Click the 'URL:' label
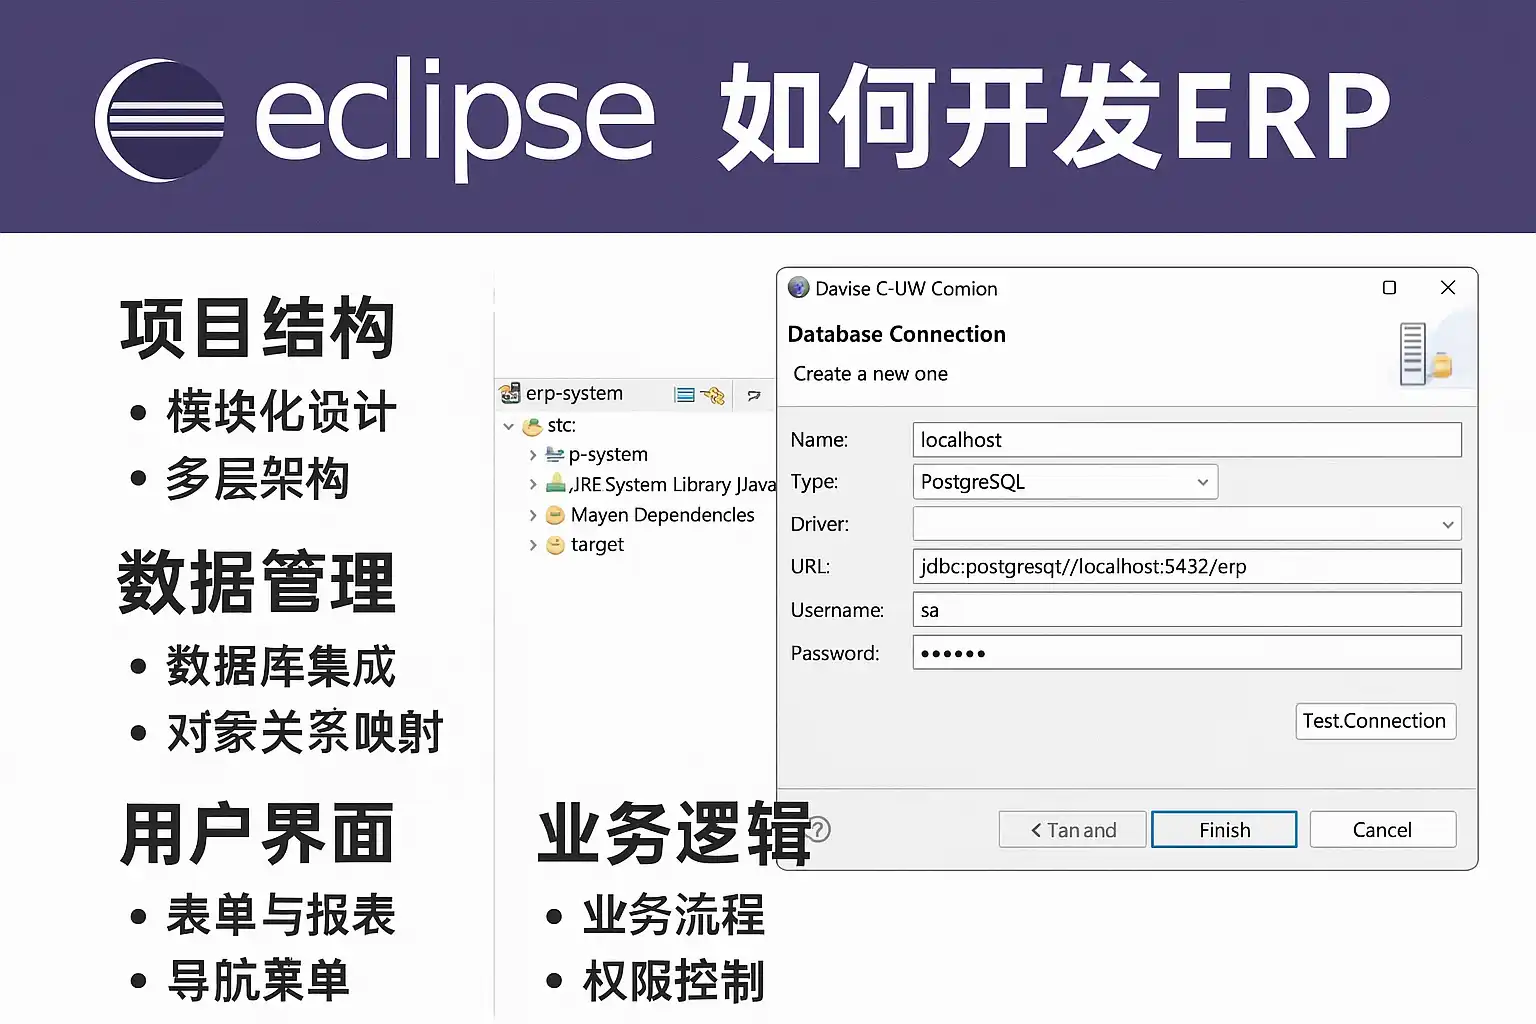This screenshot has height=1024, width=1536. point(810,567)
